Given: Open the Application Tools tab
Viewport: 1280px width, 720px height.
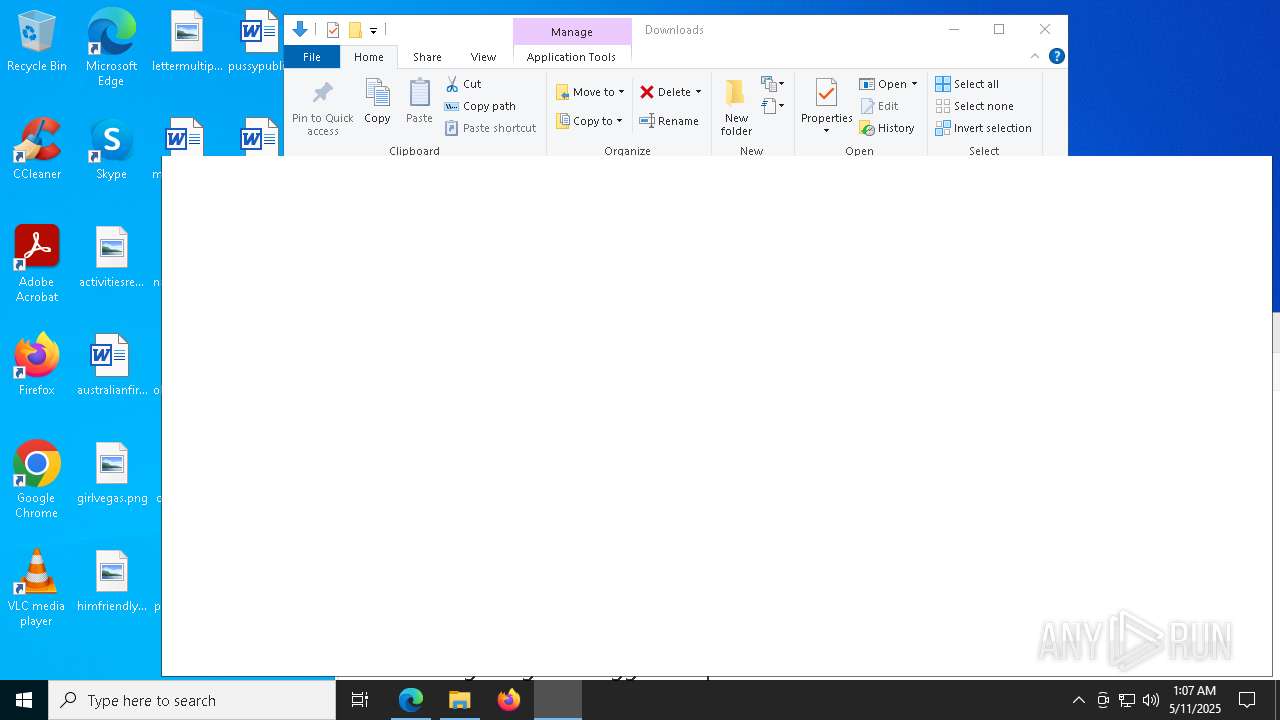Looking at the screenshot, I should pos(571,57).
